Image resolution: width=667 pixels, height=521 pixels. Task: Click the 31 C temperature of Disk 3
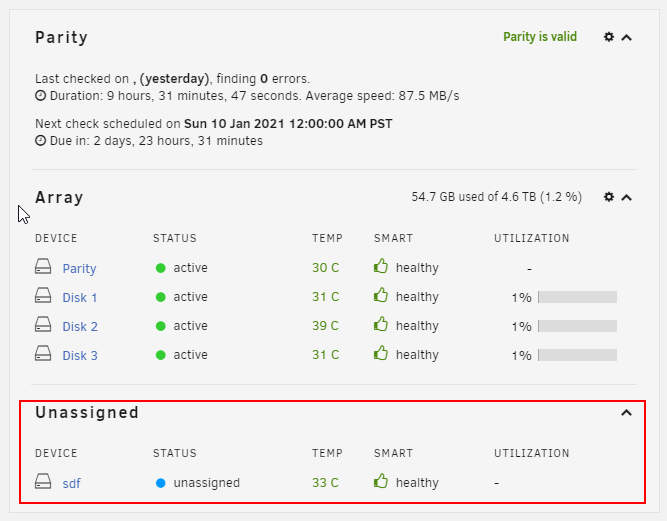point(325,355)
